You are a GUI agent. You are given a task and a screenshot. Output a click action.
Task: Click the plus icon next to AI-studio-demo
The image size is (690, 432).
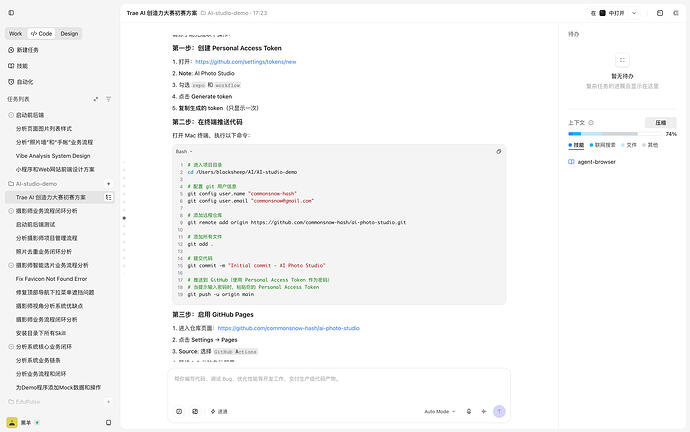(x=109, y=184)
